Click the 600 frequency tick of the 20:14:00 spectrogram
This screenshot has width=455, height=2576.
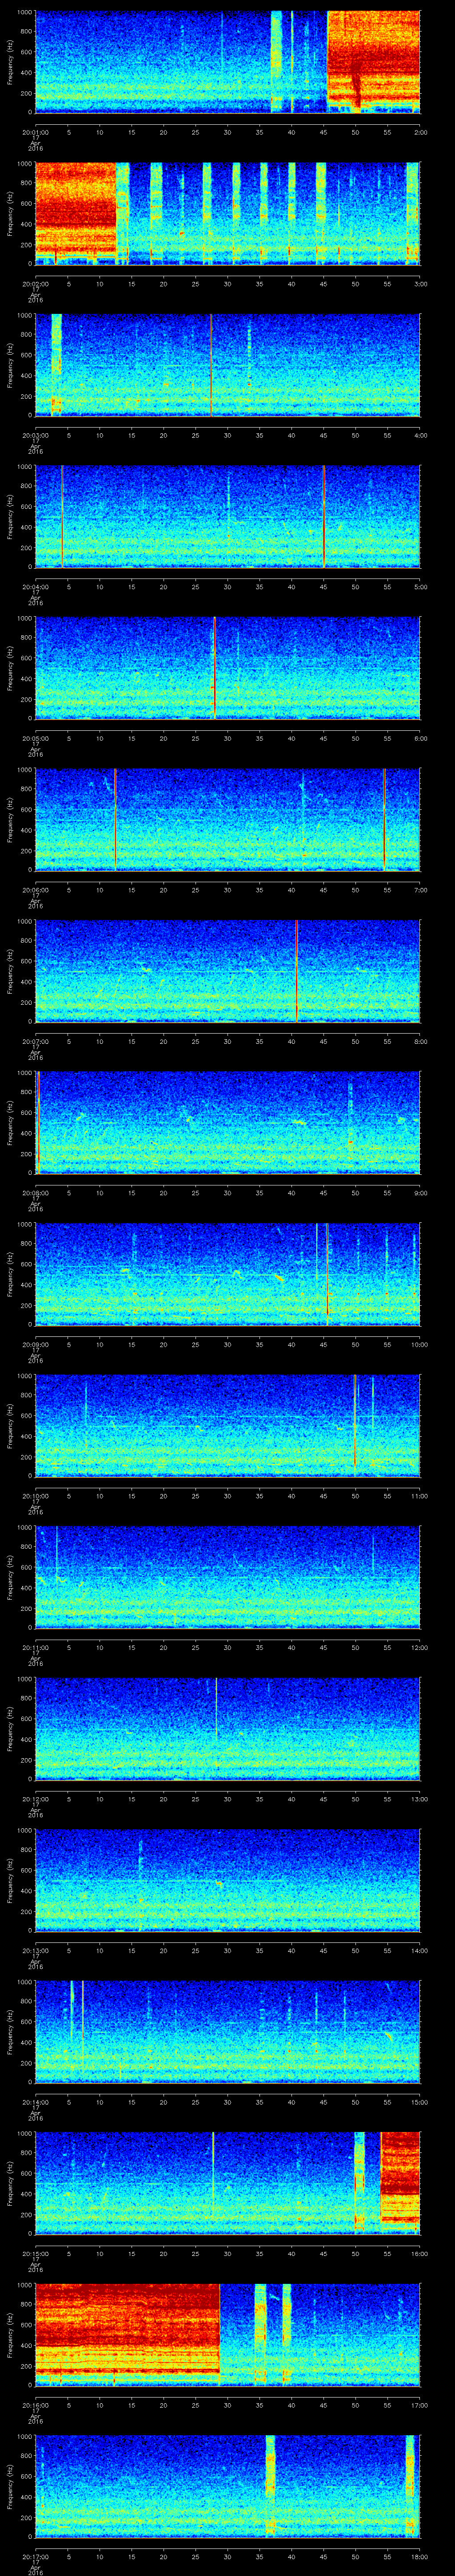(x=26, y=2022)
